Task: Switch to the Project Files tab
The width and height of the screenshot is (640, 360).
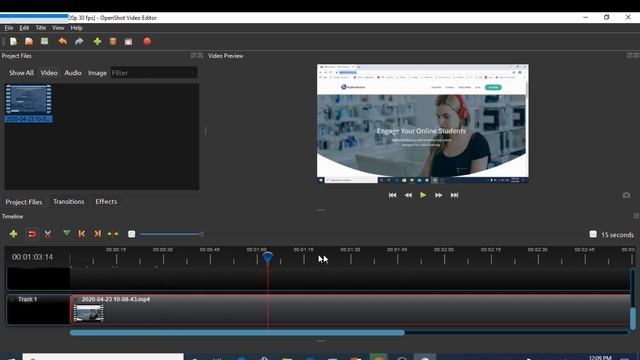Action: 24,202
